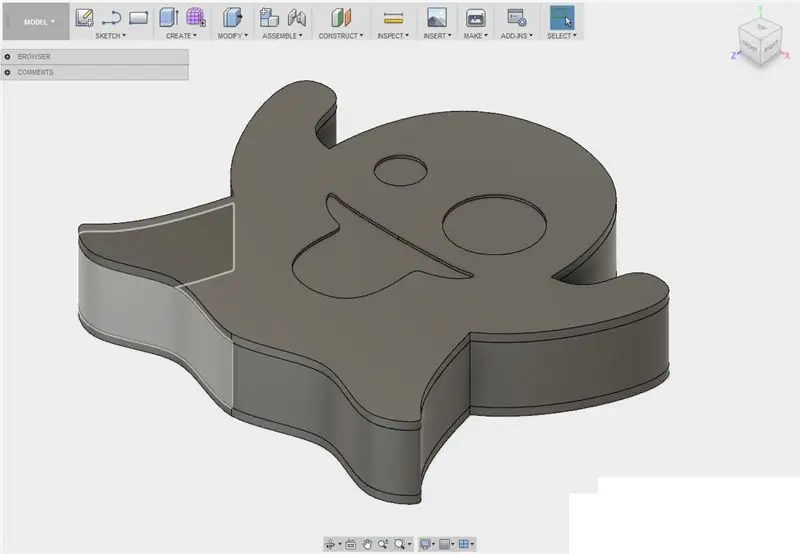Open the Zoom window dropdown arrow
The width and height of the screenshot is (800, 554).
click(409, 544)
